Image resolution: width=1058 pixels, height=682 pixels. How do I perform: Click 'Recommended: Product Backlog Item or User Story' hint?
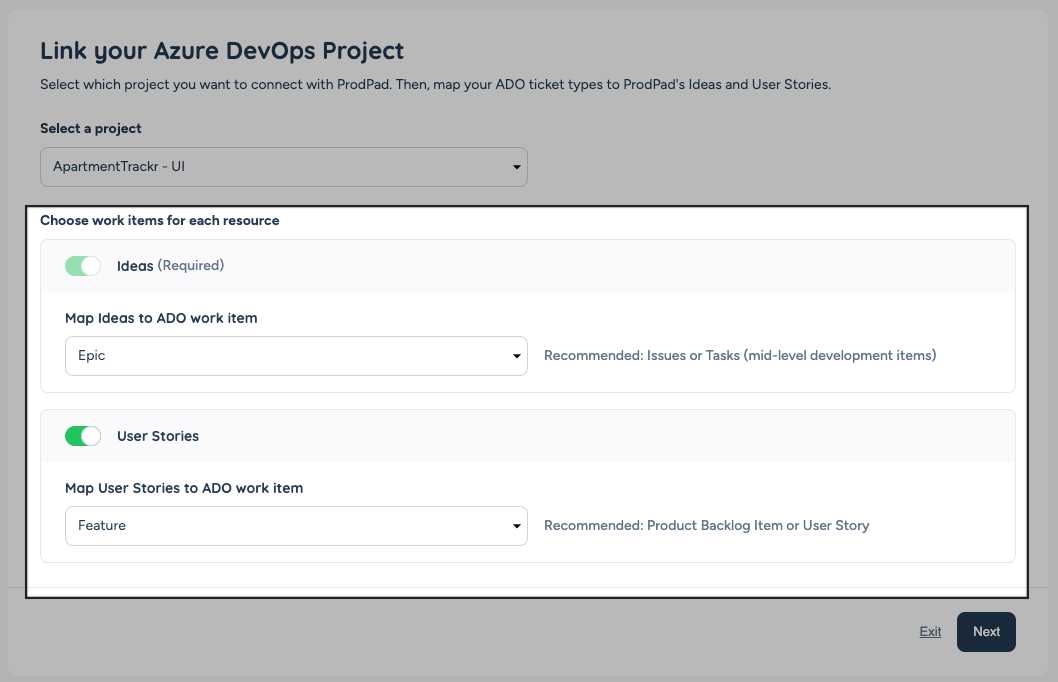click(706, 525)
